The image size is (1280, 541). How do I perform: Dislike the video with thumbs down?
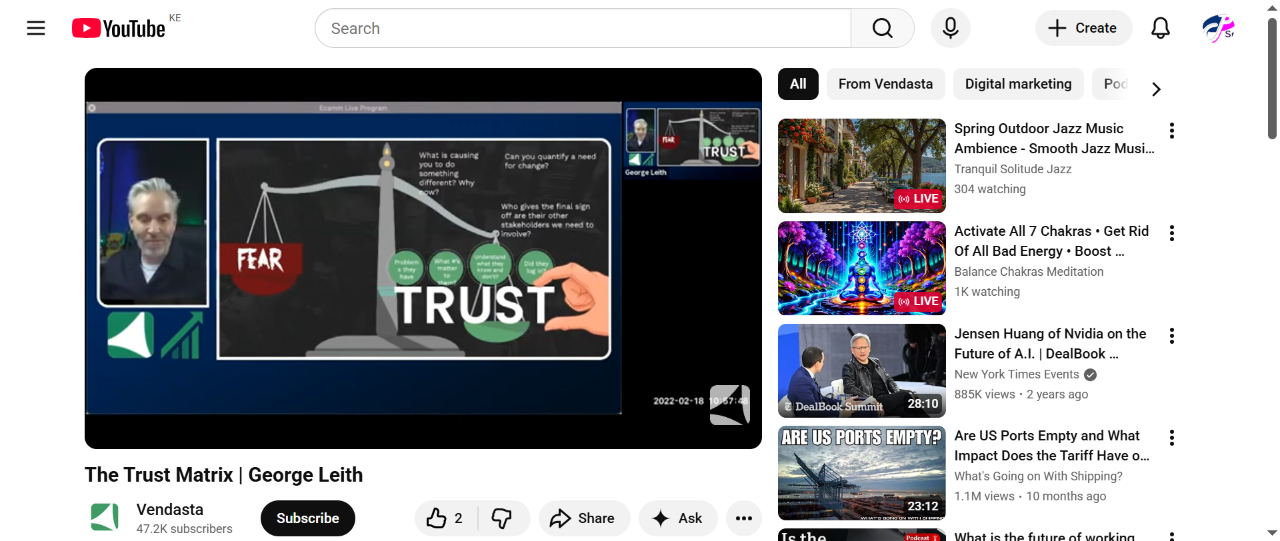[x=503, y=518]
